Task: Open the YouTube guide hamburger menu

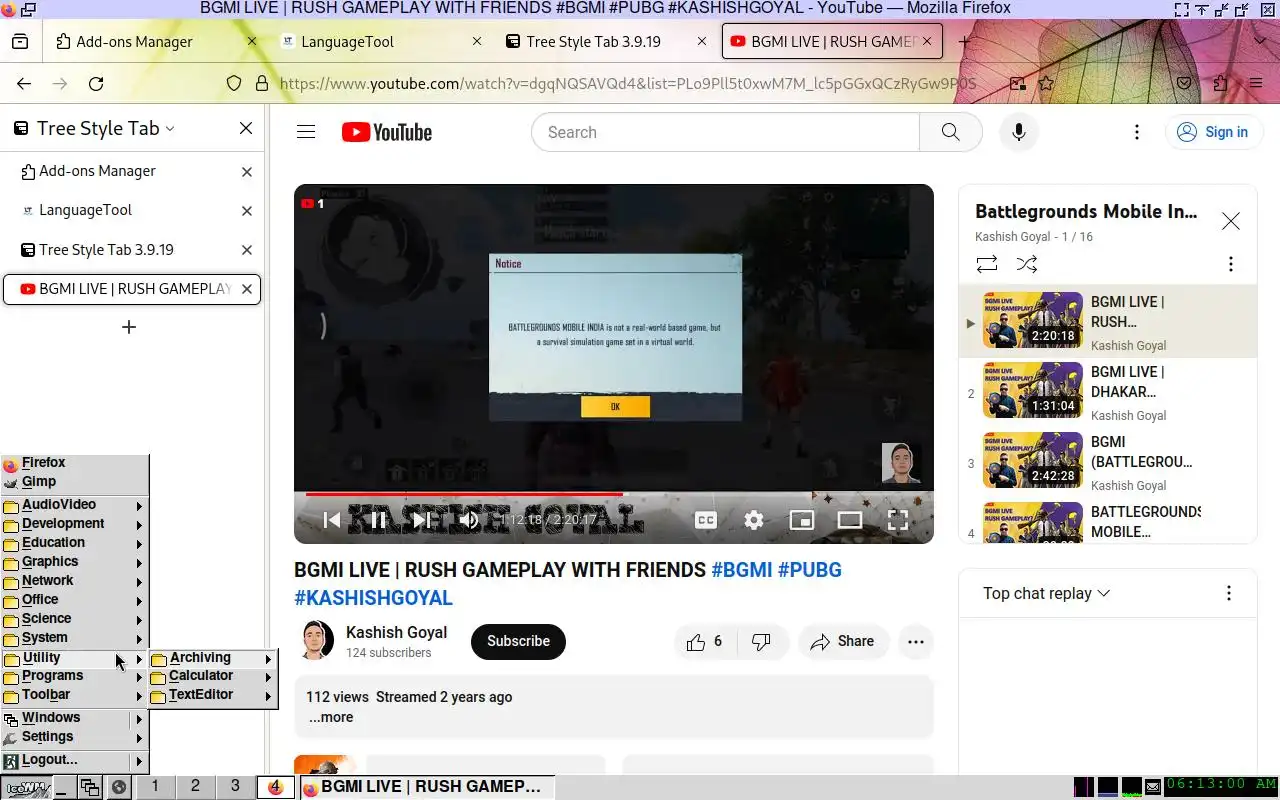Action: coord(306,132)
